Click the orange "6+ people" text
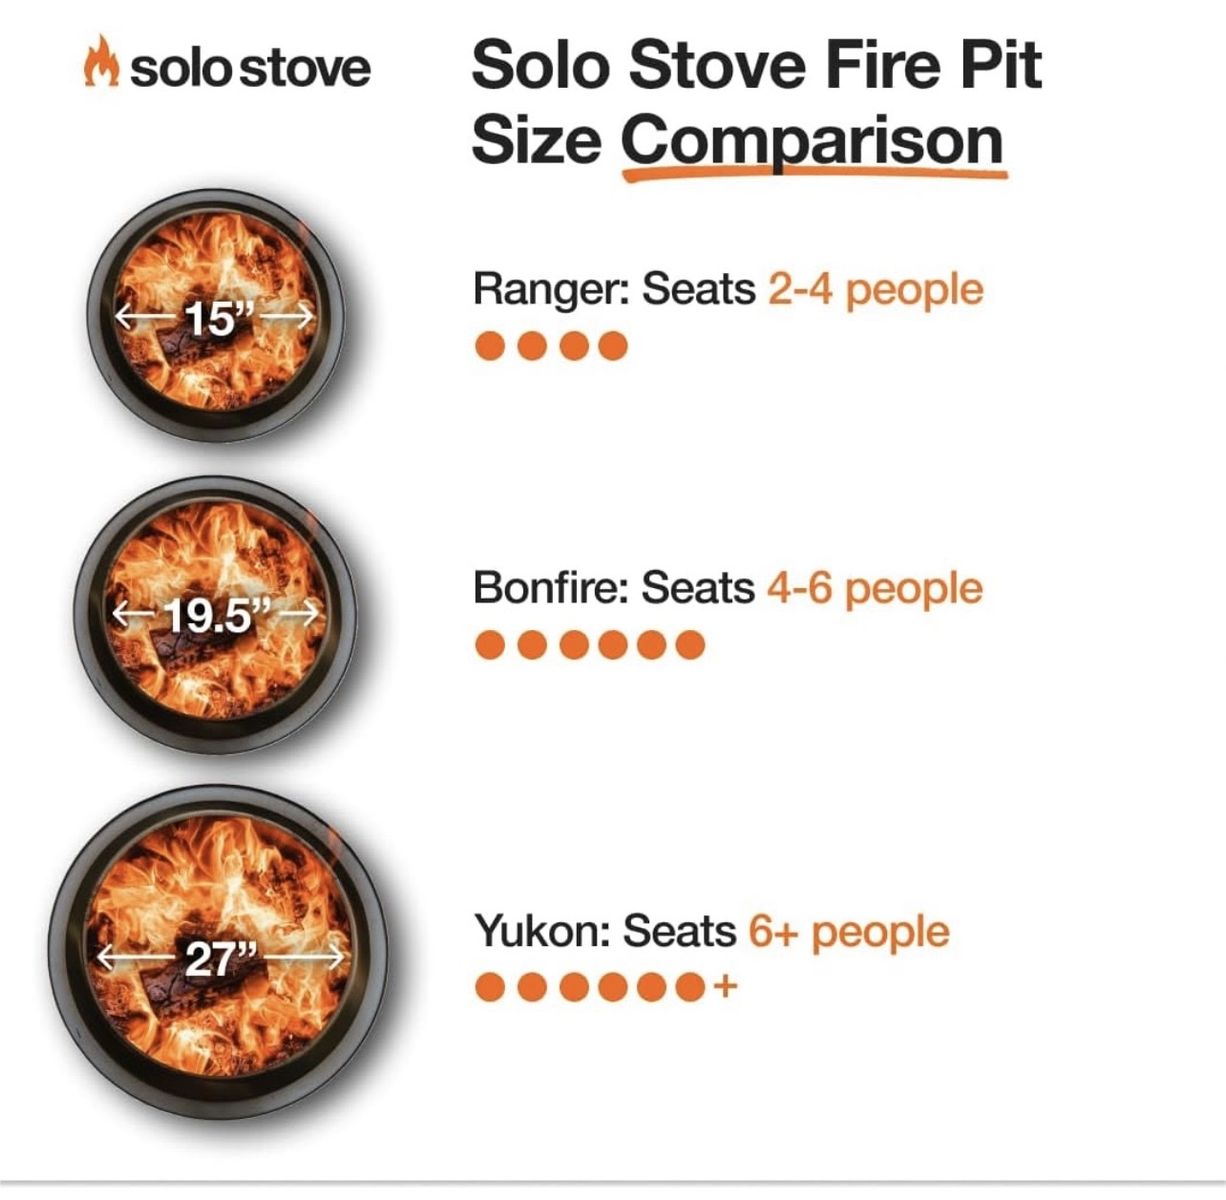Viewport: 1226px width, 1200px height. (848, 931)
